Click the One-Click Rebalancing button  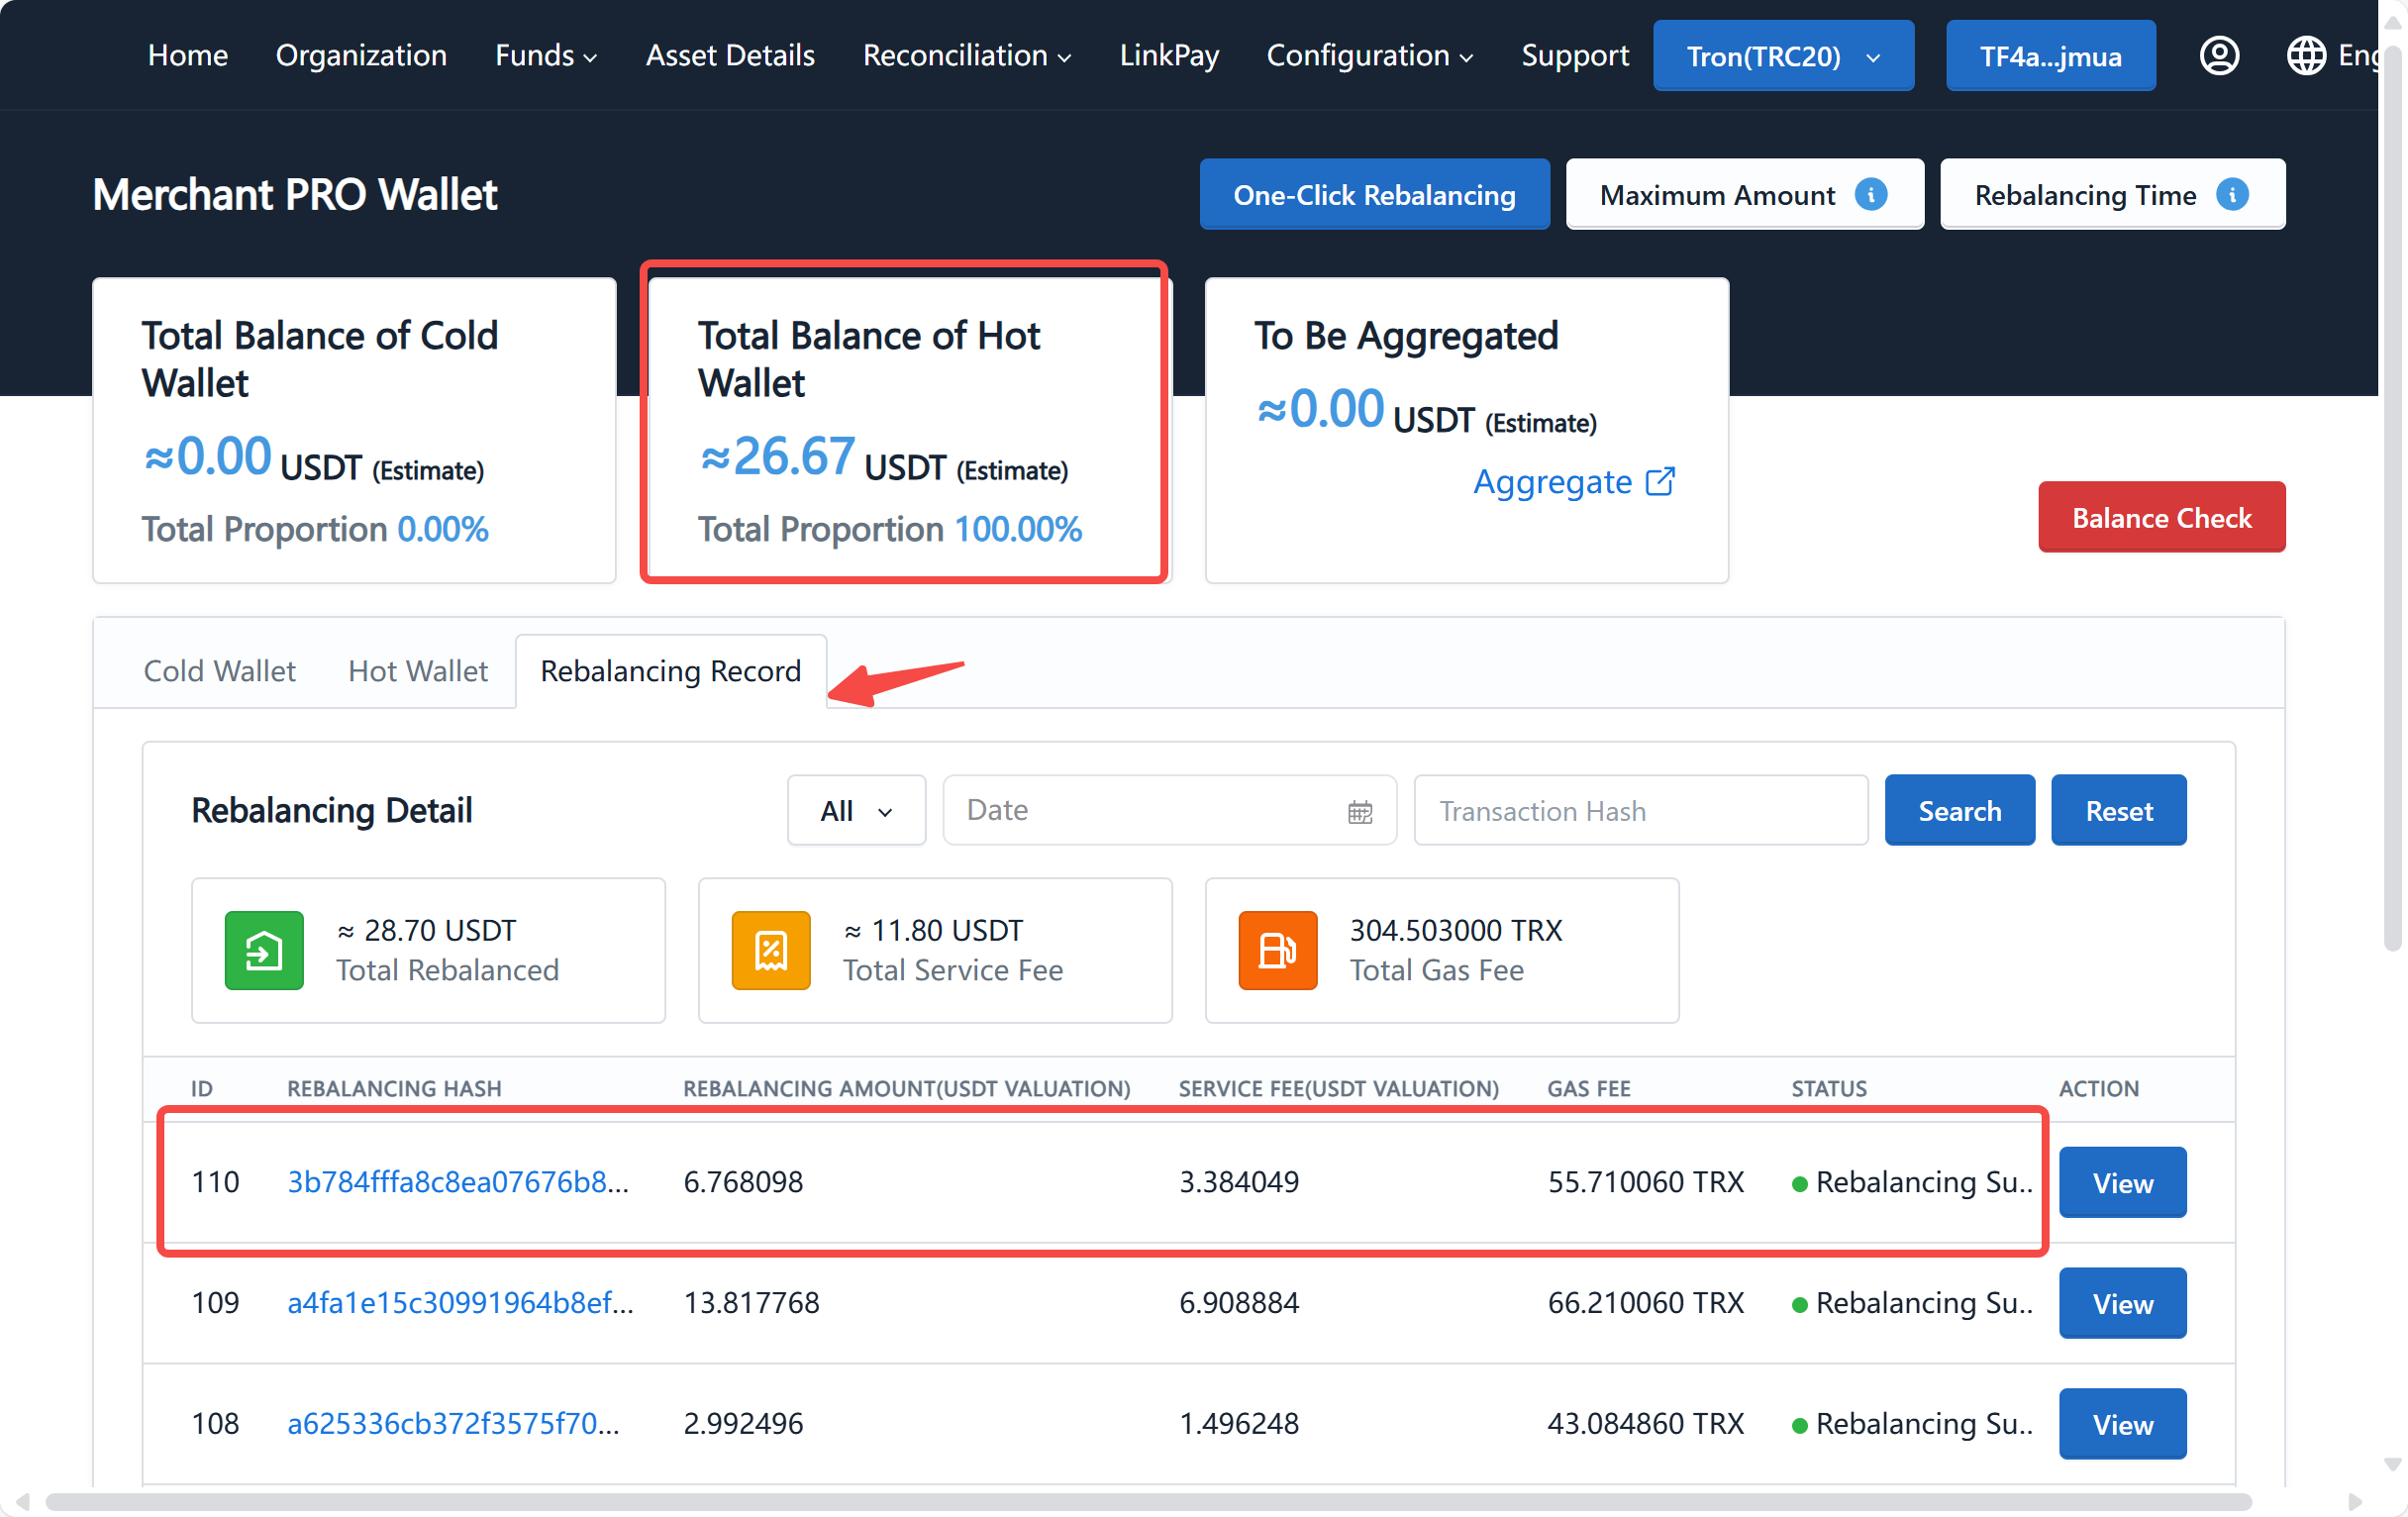tap(1374, 194)
